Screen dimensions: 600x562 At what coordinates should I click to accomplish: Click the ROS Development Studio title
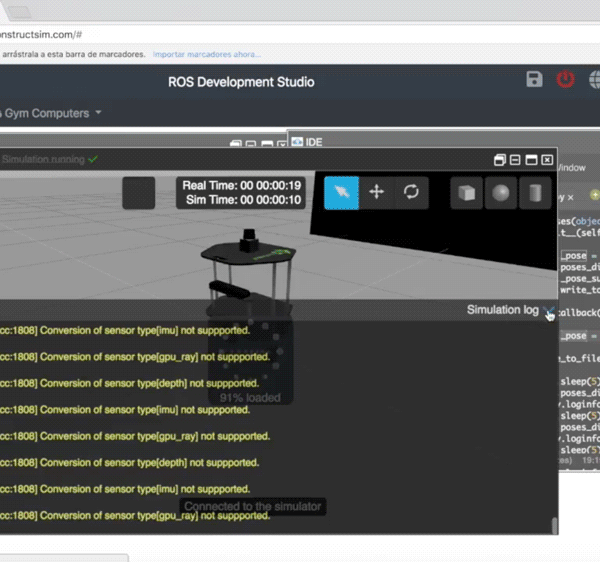241,82
